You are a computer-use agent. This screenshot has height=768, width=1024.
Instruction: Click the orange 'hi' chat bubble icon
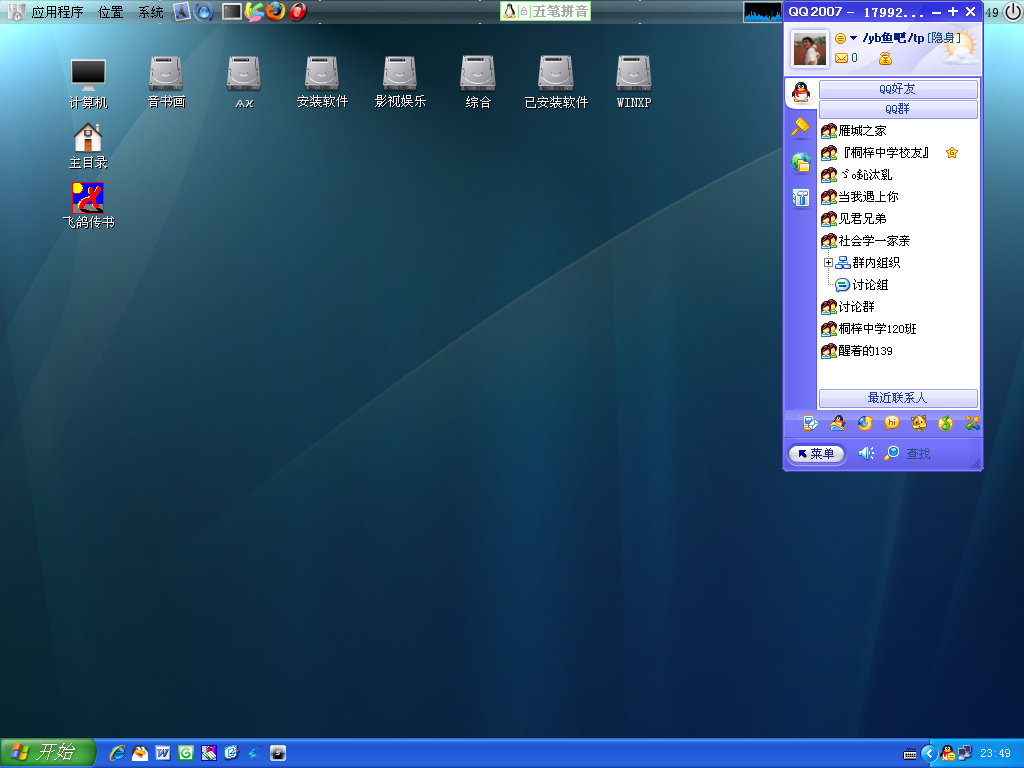(x=891, y=423)
